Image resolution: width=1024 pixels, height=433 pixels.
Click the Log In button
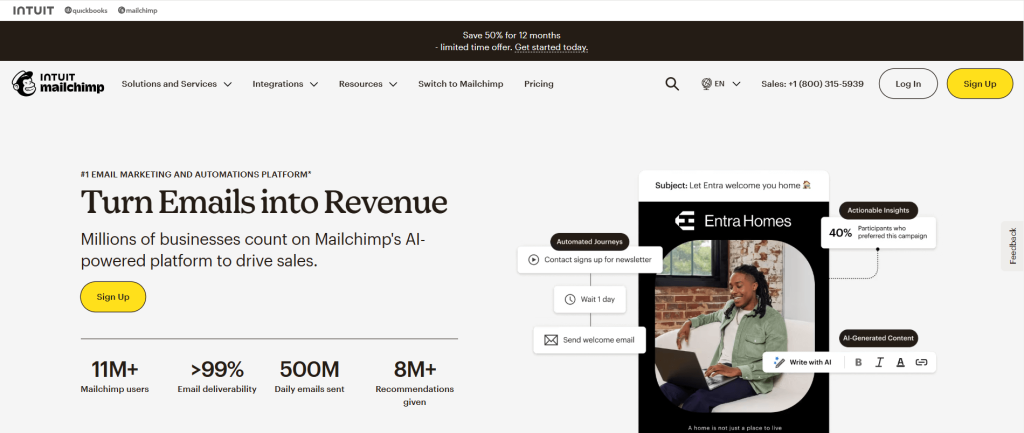pos(908,84)
